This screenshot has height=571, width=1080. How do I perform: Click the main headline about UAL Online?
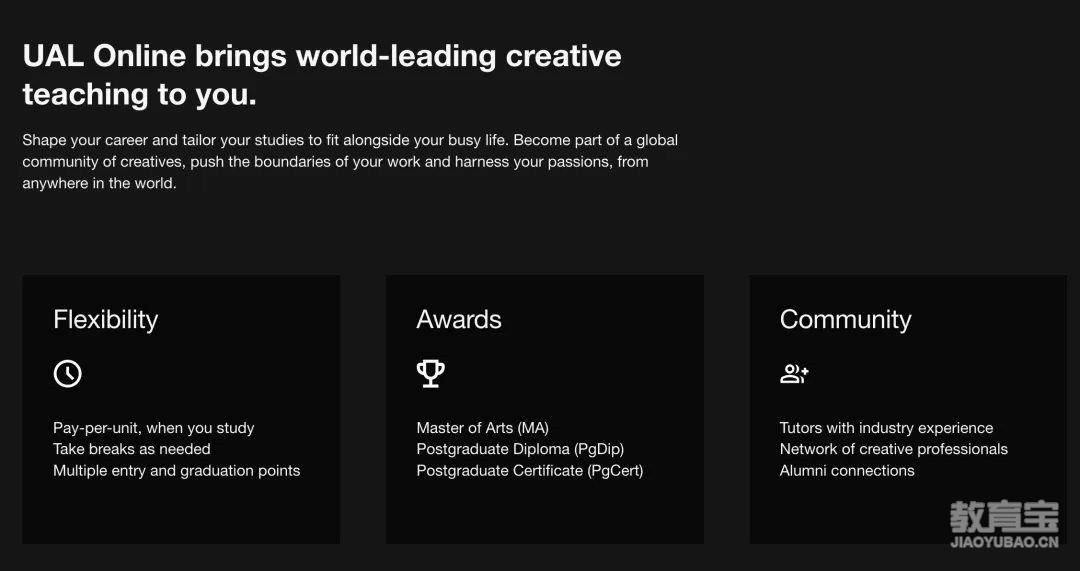(x=322, y=75)
